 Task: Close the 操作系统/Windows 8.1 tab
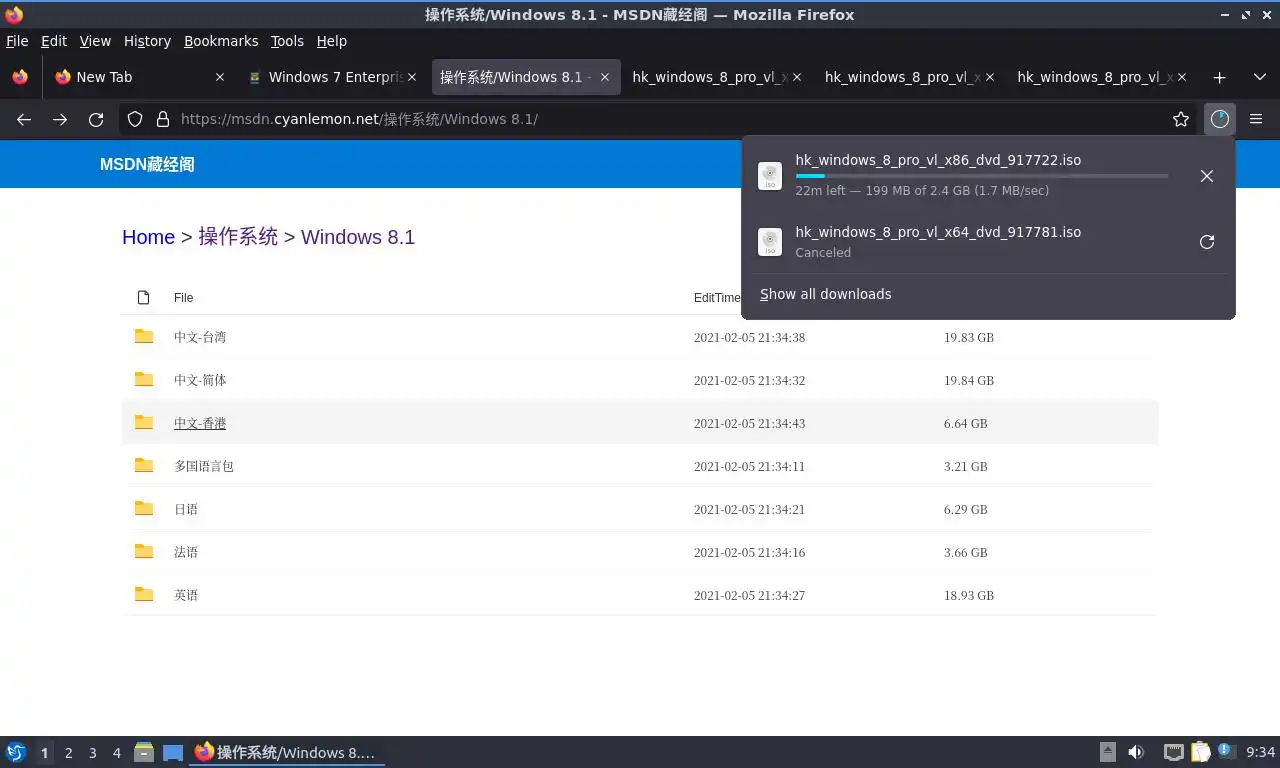(x=604, y=77)
